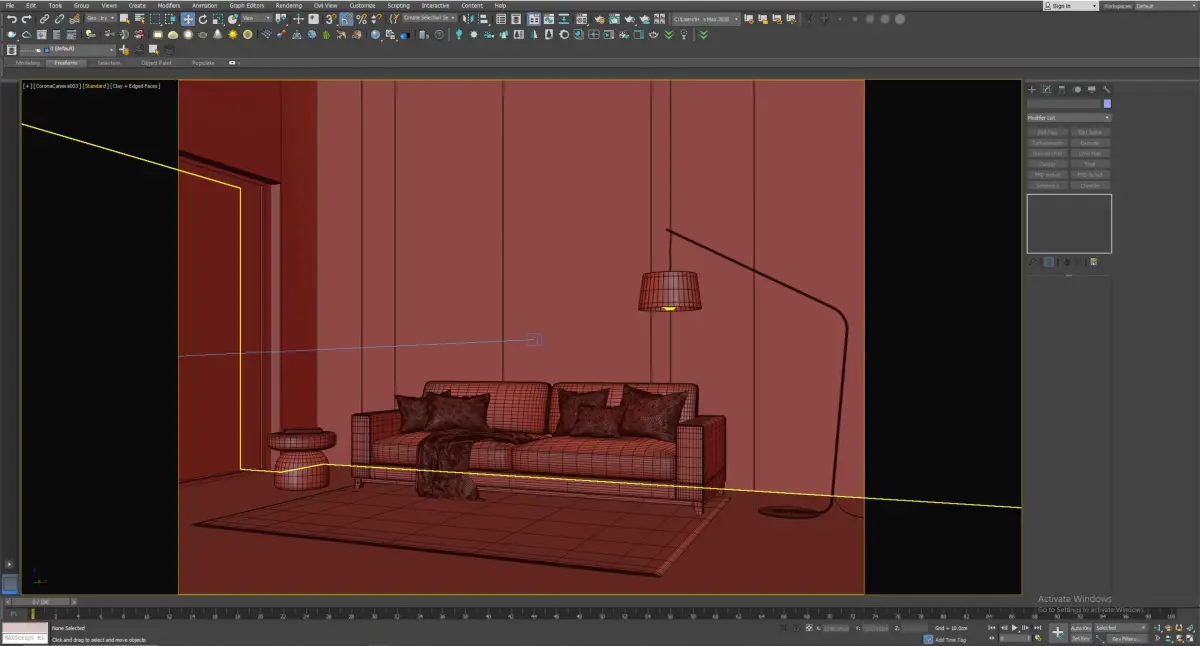Open the File menu
This screenshot has height=646, width=1200.
pos(10,5)
